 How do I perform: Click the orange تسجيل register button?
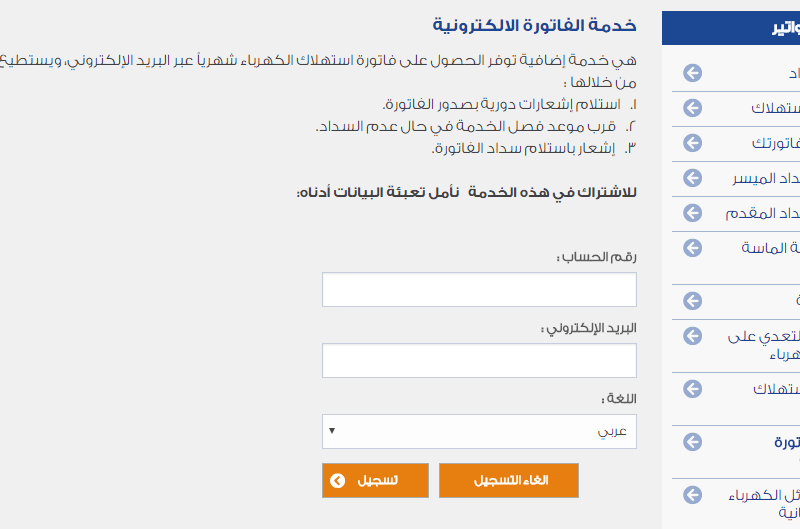click(x=375, y=481)
